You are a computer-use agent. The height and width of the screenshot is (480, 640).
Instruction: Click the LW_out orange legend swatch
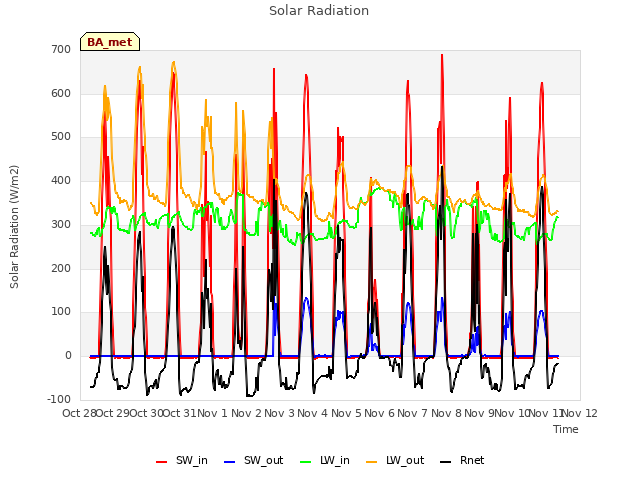pos(372,462)
